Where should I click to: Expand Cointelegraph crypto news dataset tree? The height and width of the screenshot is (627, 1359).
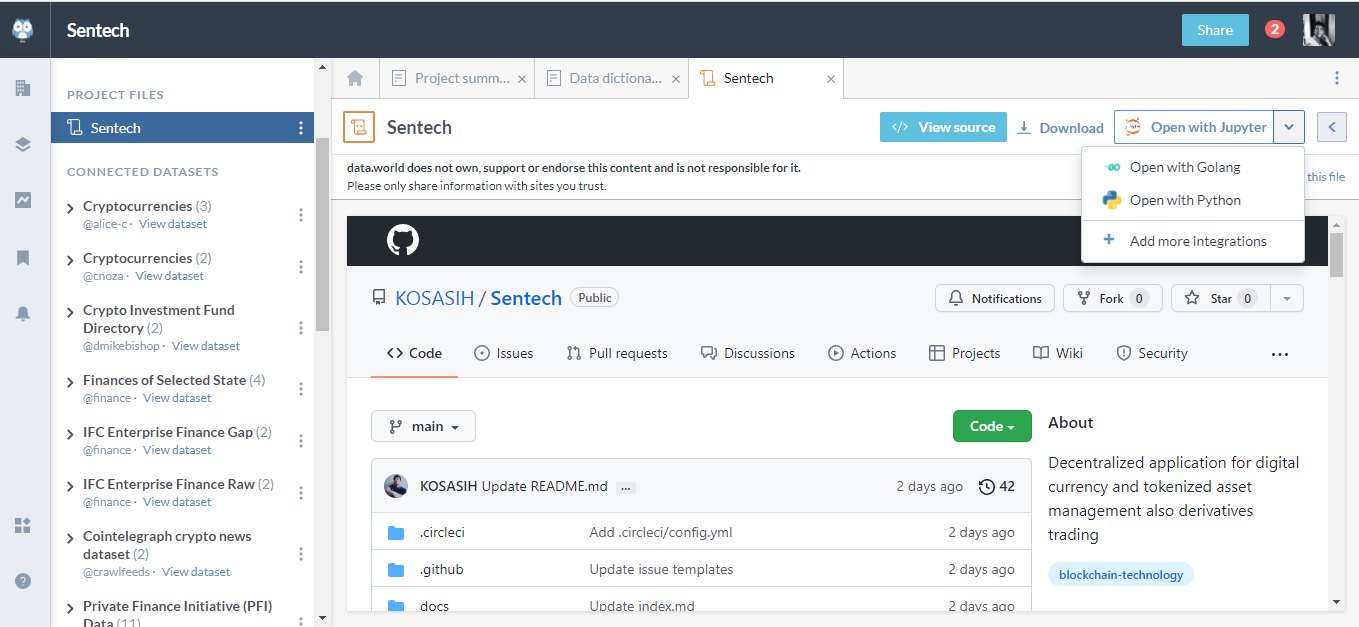pos(71,538)
